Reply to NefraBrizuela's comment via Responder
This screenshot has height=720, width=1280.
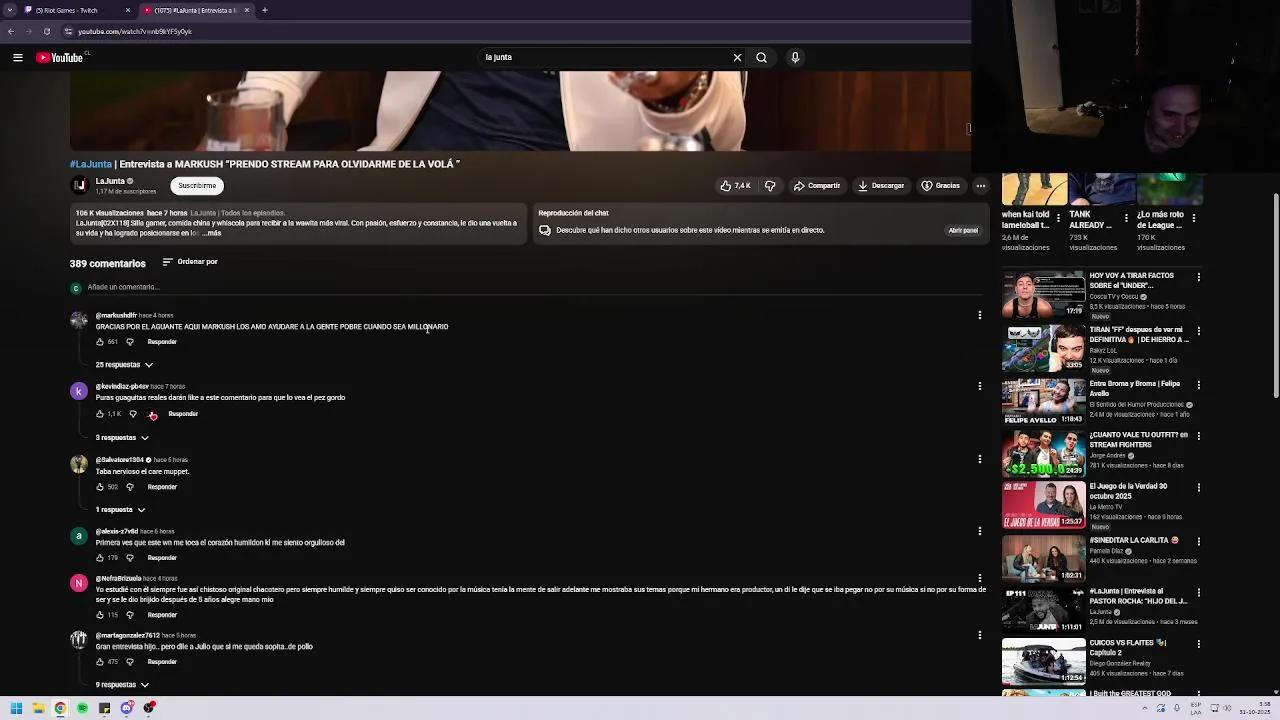162,615
